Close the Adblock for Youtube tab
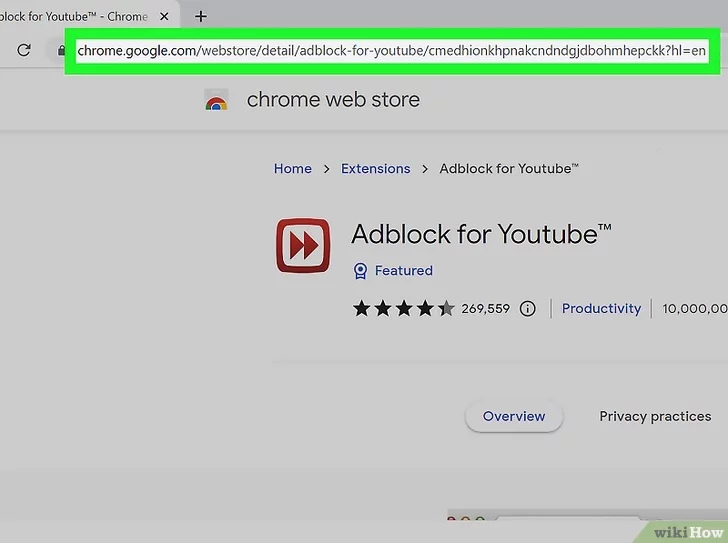728x543 pixels. [x=165, y=16]
